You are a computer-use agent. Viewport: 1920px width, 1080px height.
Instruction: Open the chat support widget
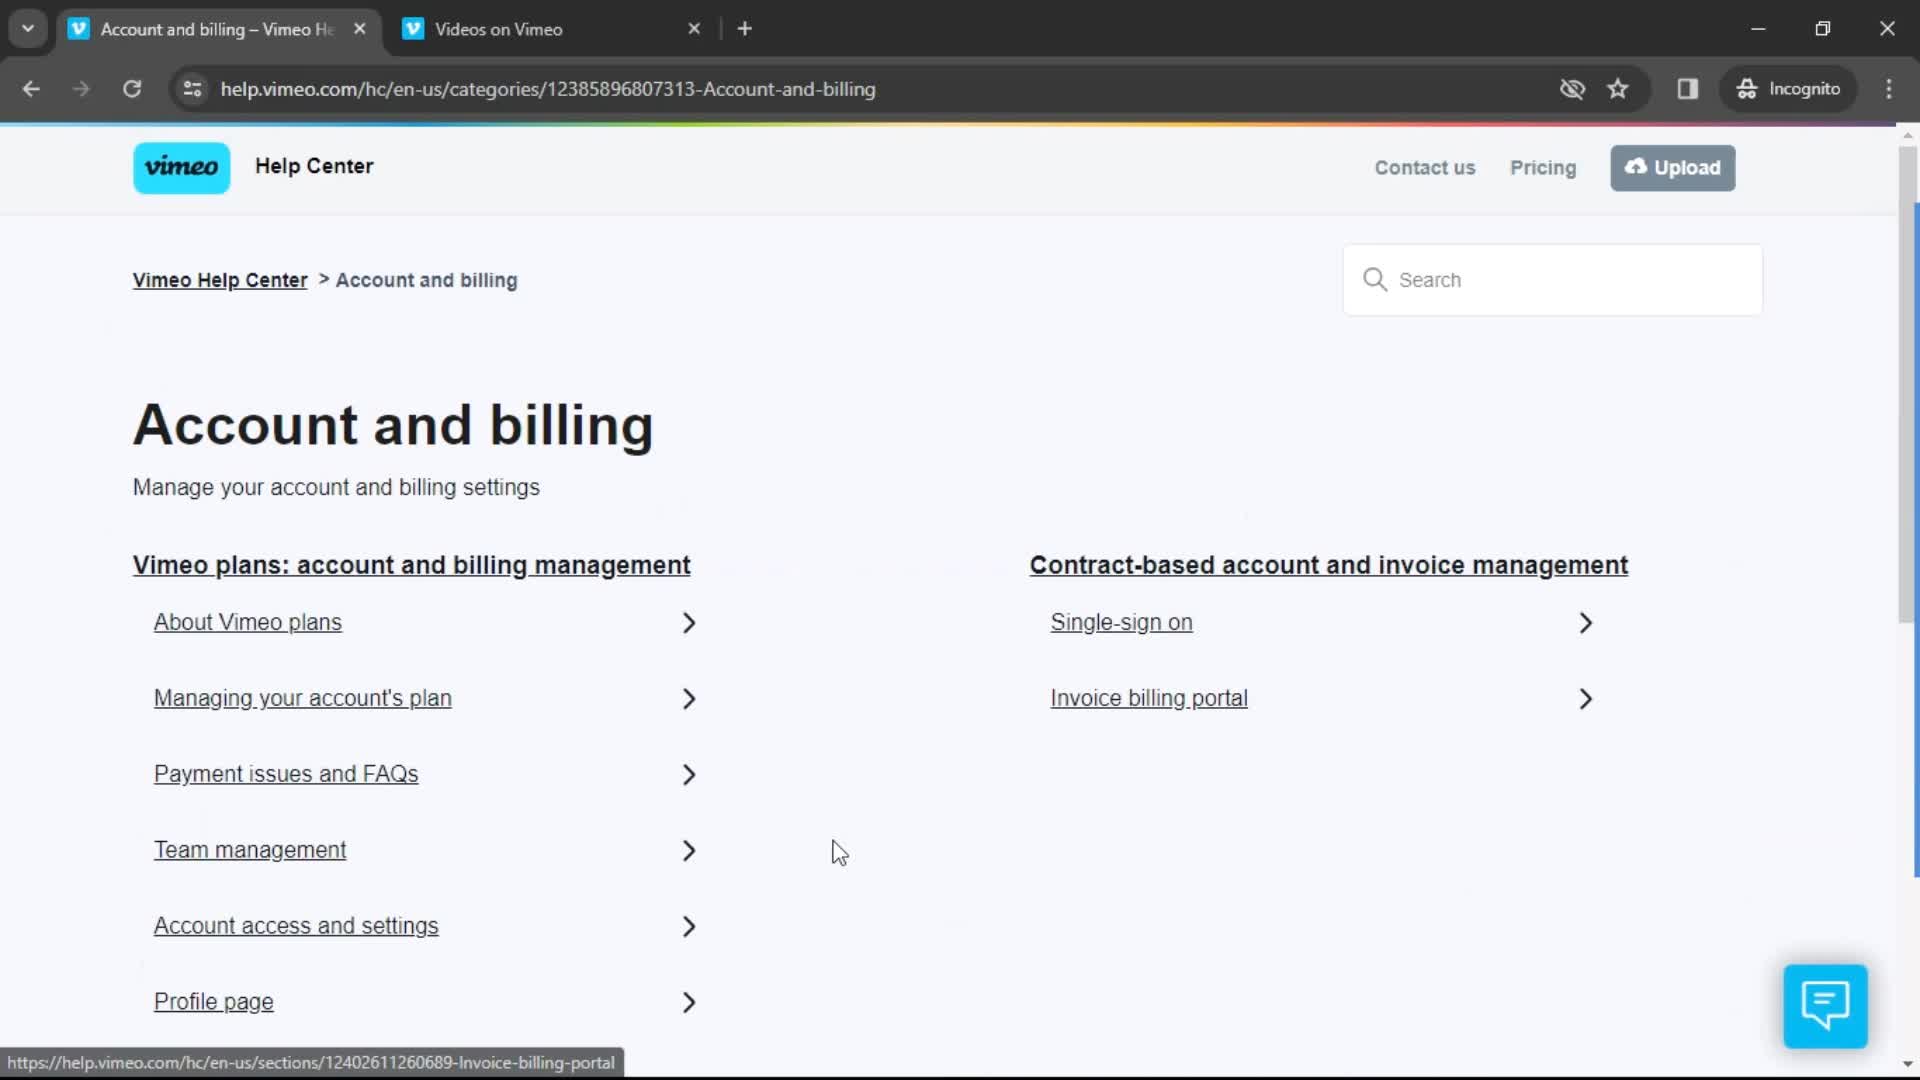(1825, 1005)
